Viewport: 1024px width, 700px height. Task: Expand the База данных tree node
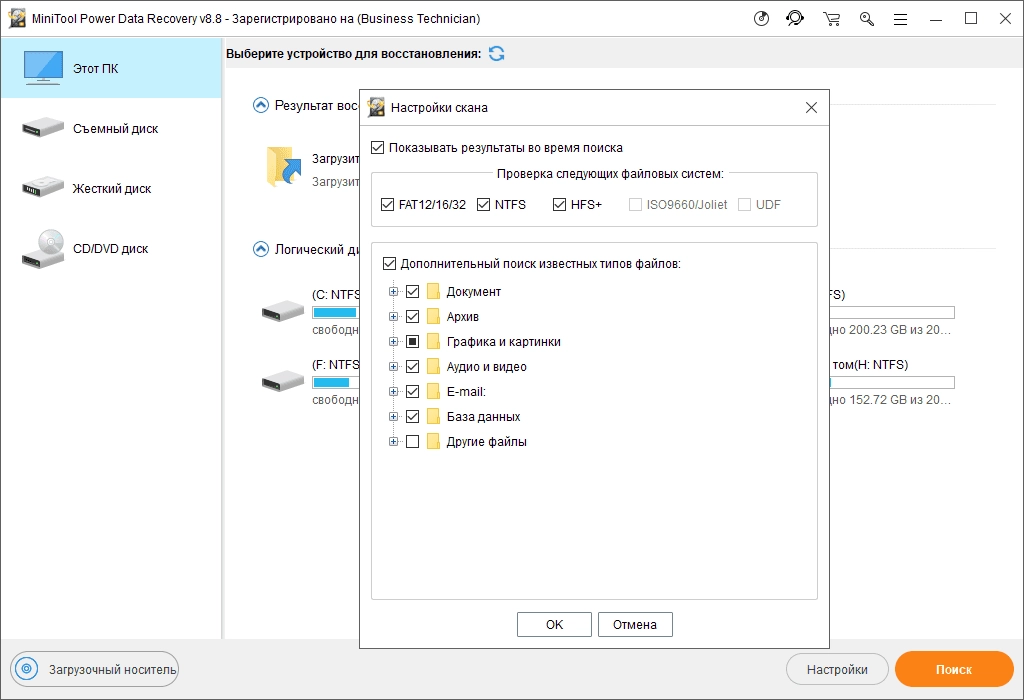point(393,417)
